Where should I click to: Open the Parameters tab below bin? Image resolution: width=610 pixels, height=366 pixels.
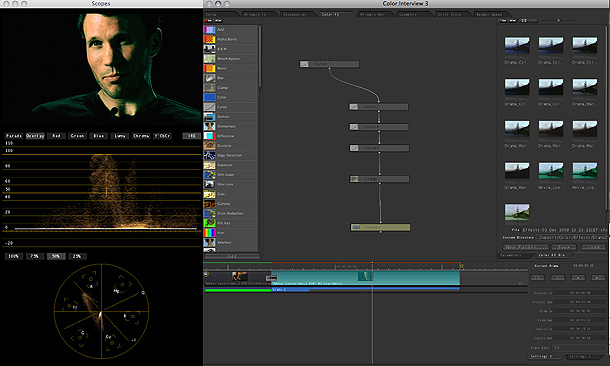pos(511,255)
